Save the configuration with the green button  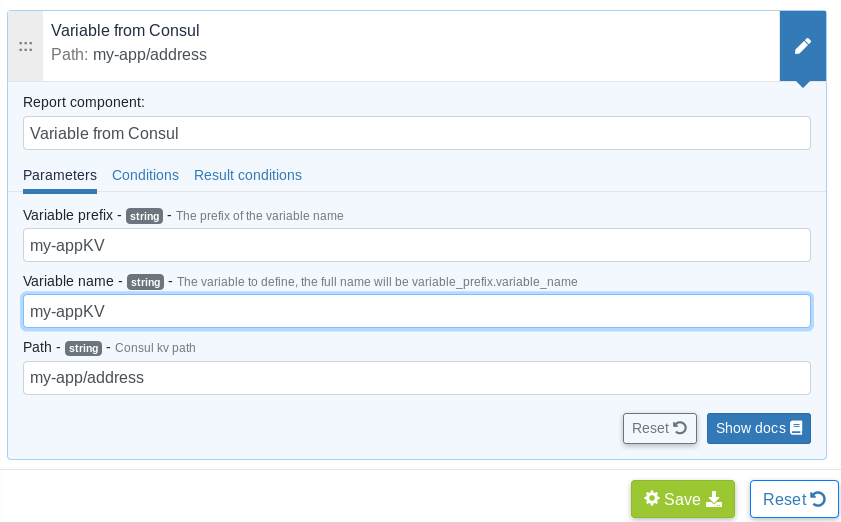point(682,499)
